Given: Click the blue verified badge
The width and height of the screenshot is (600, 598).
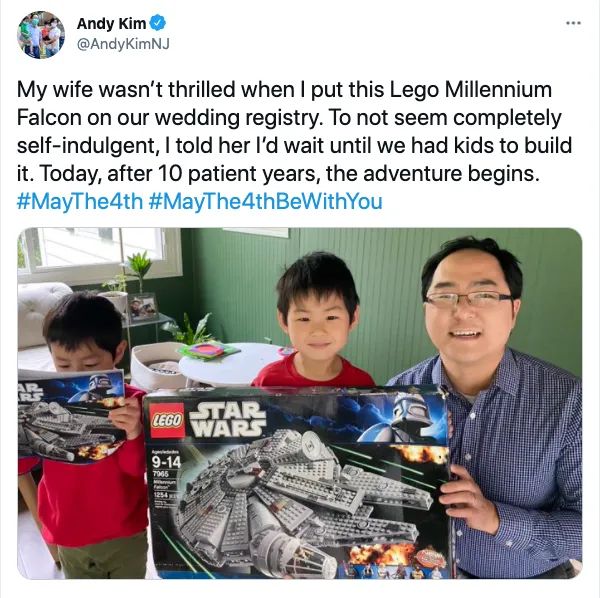Looking at the screenshot, I should click(158, 24).
